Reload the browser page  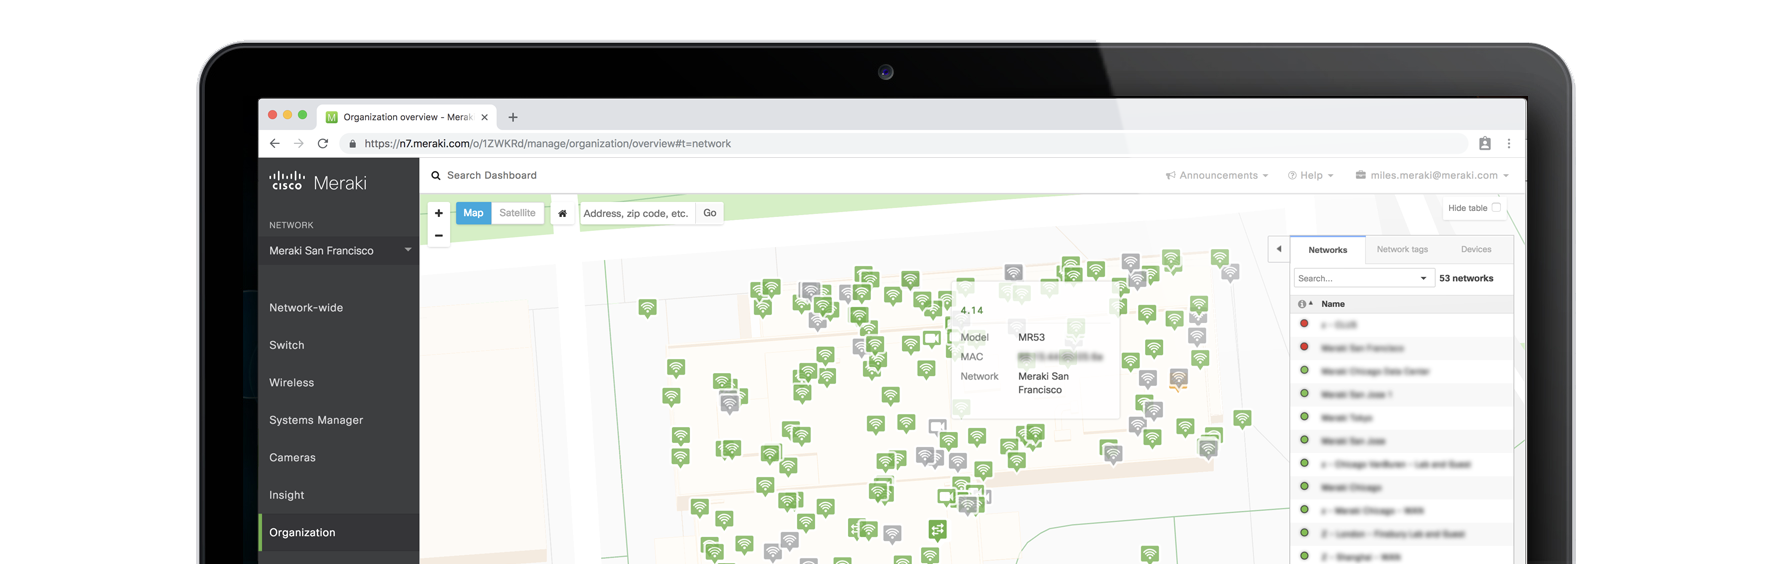point(322,144)
